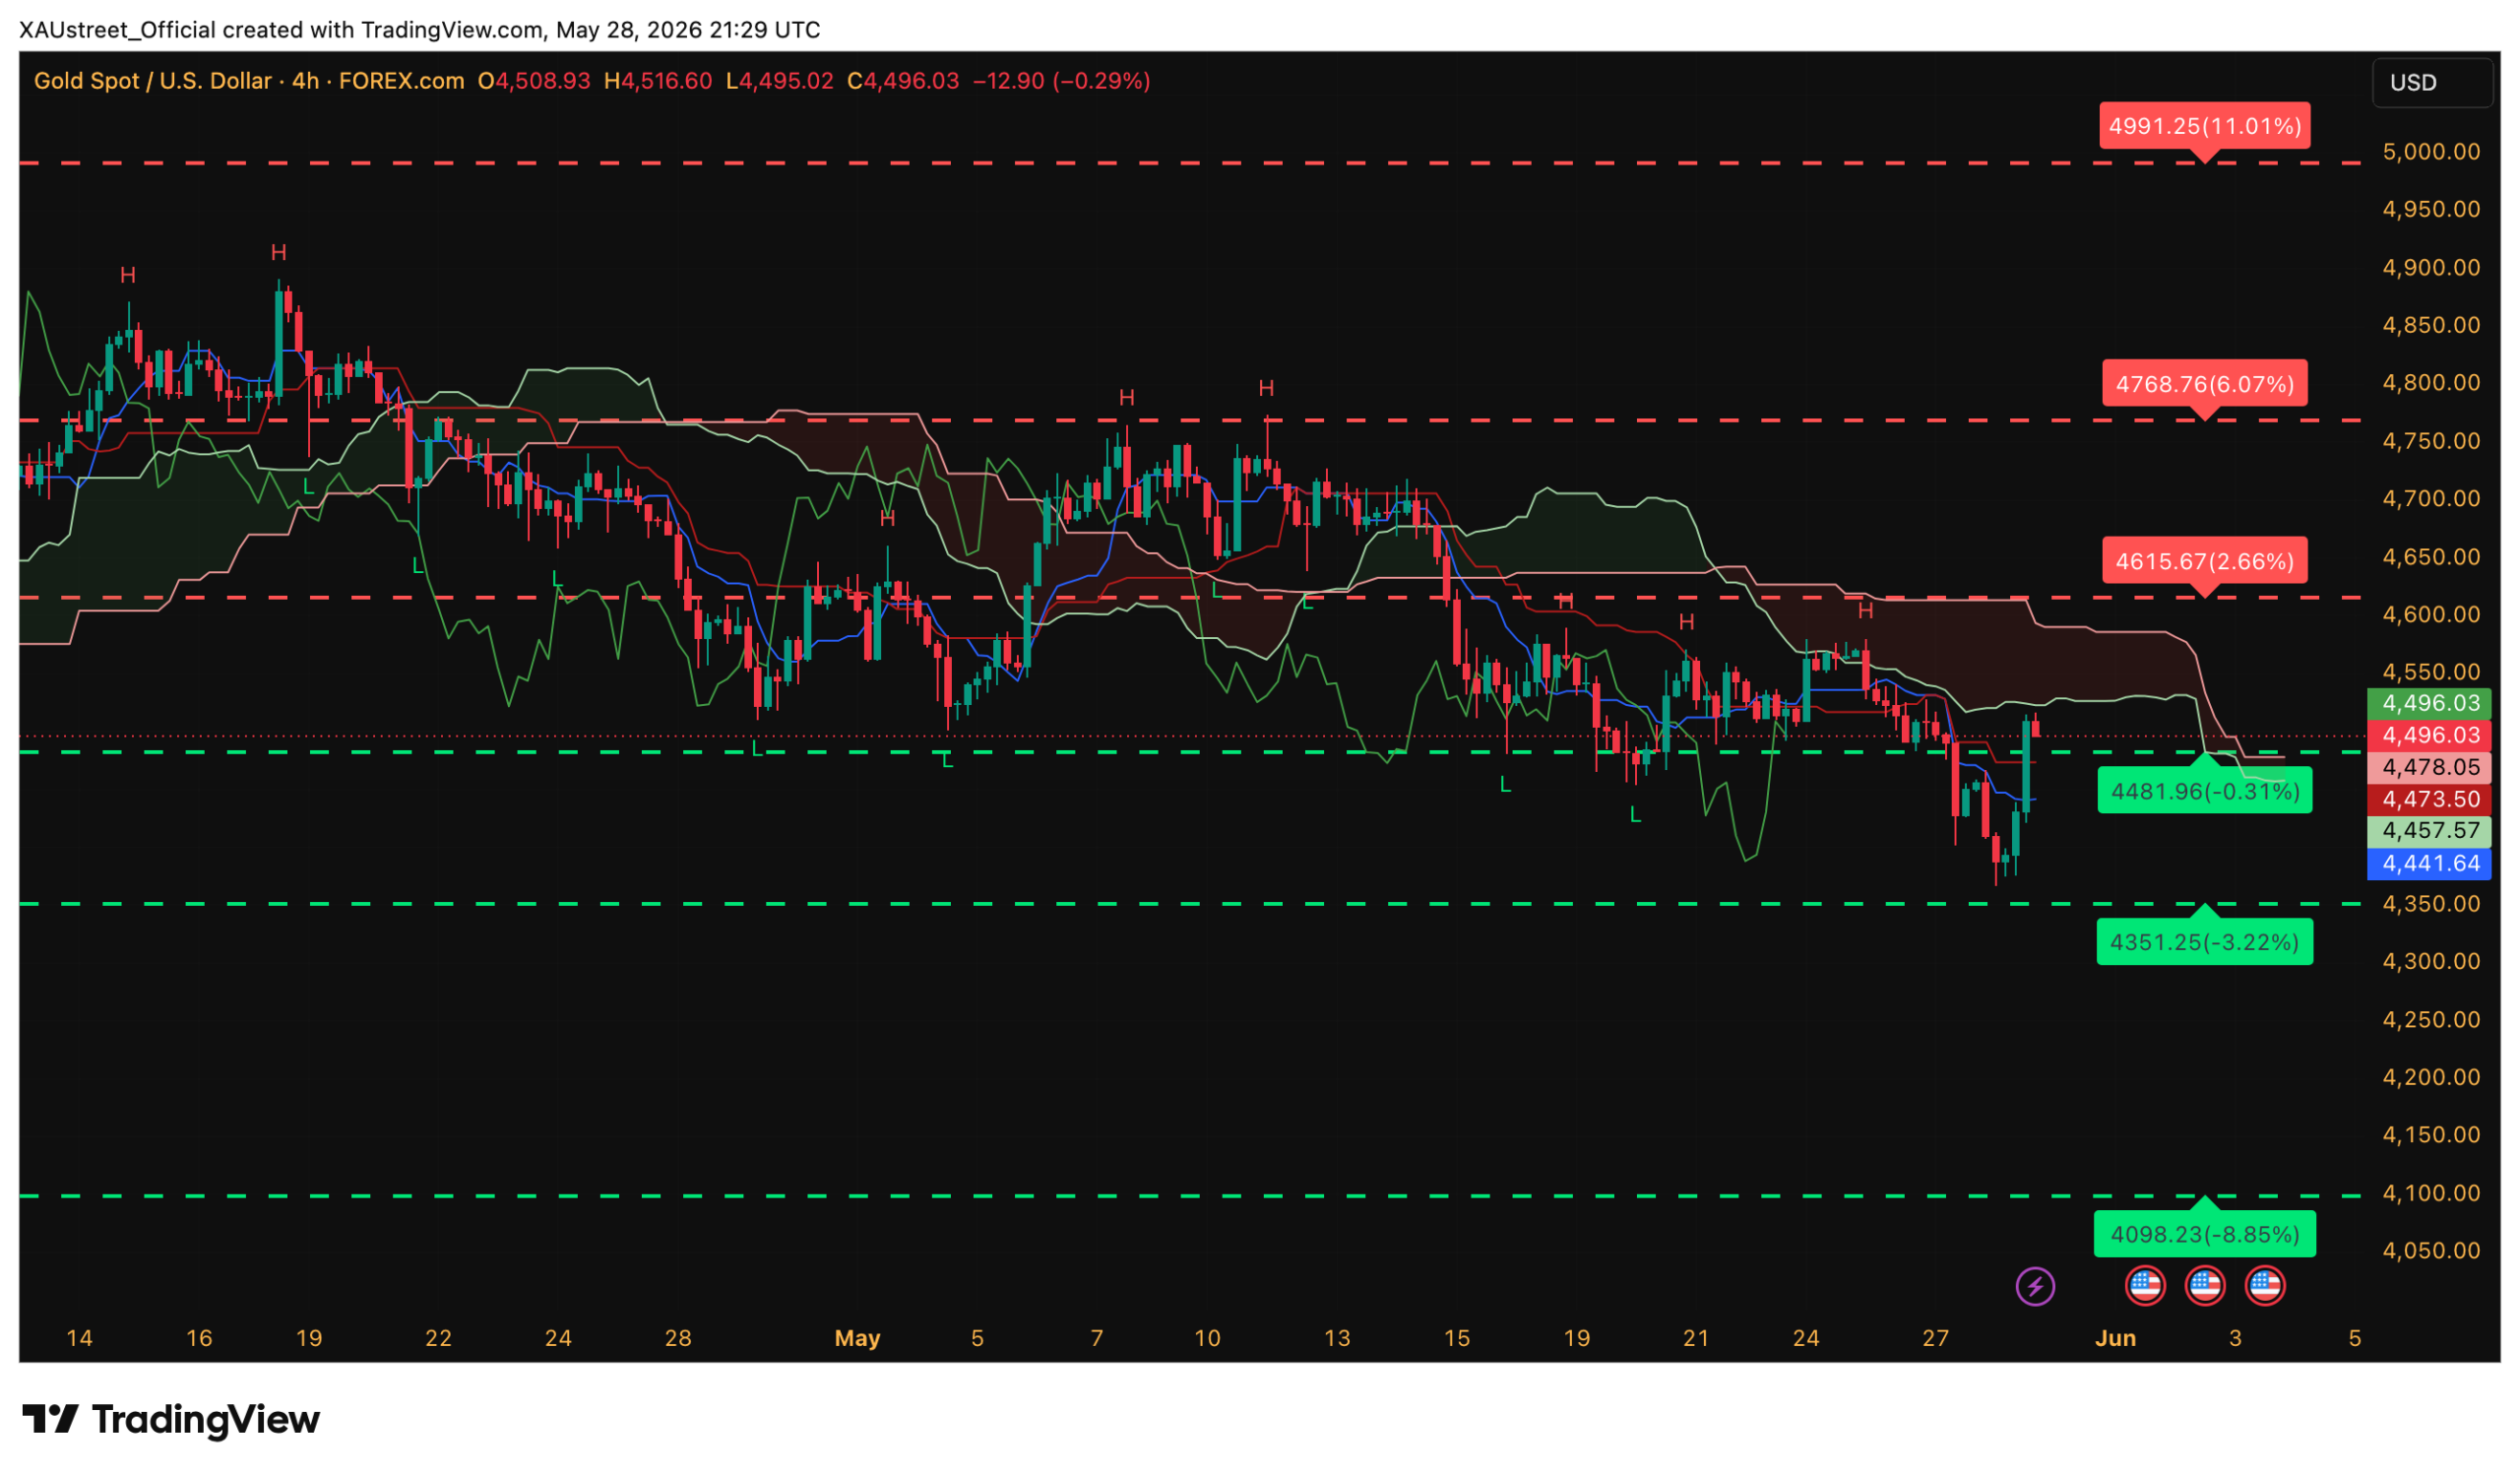
Task: Click the 4,100.00 price axis label
Action: coord(2431,1193)
